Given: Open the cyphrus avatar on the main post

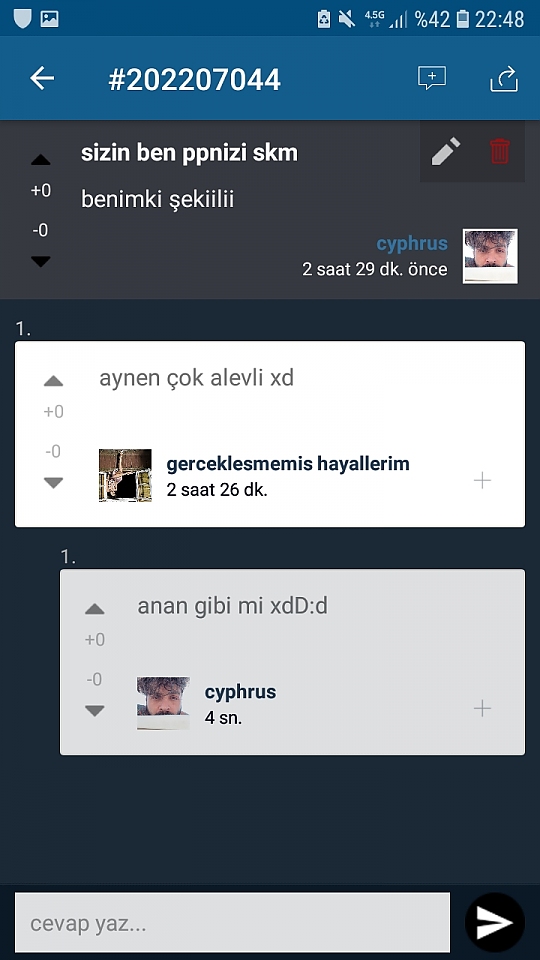Looking at the screenshot, I should pos(490,256).
